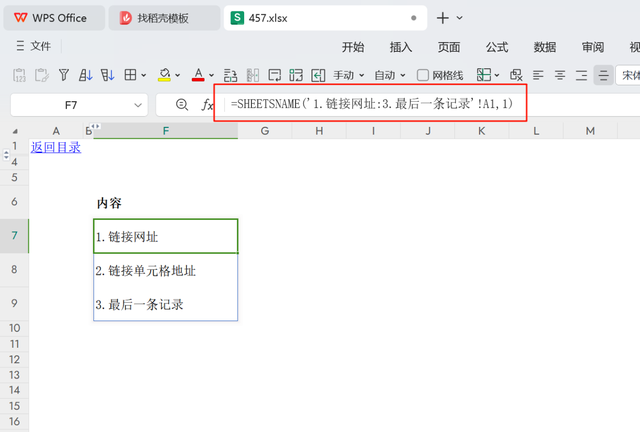
Task: Click the green row-column layout icon
Action: 296,75
